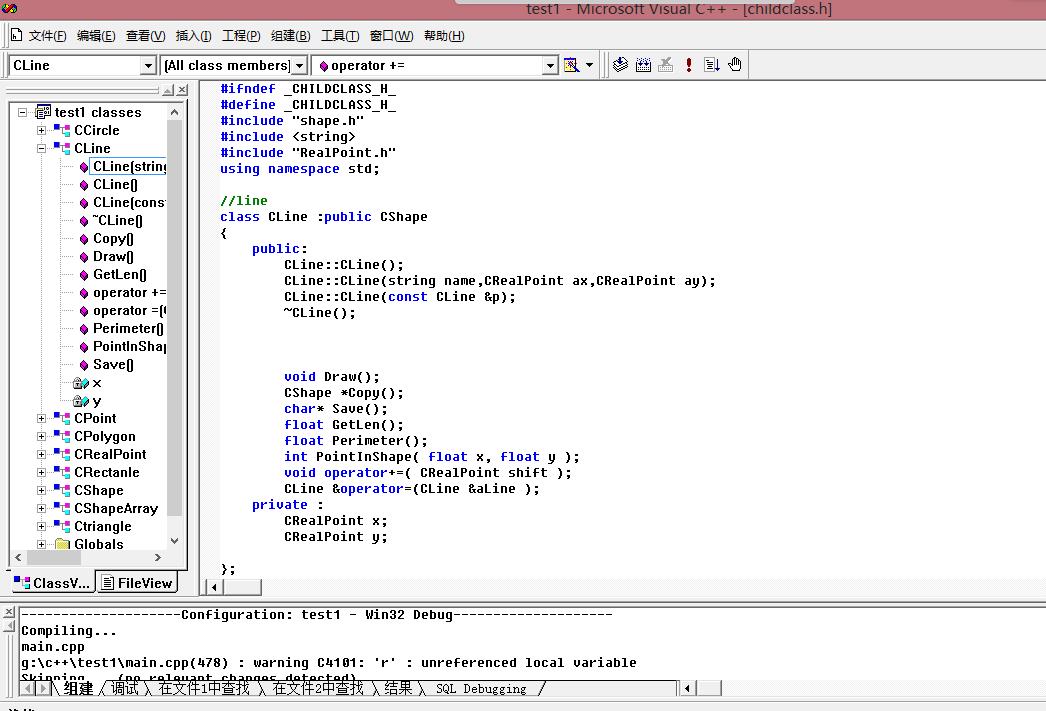Image resolution: width=1046 pixels, height=711 pixels.
Task: Open the 窗口(W) menu
Action: pos(392,36)
